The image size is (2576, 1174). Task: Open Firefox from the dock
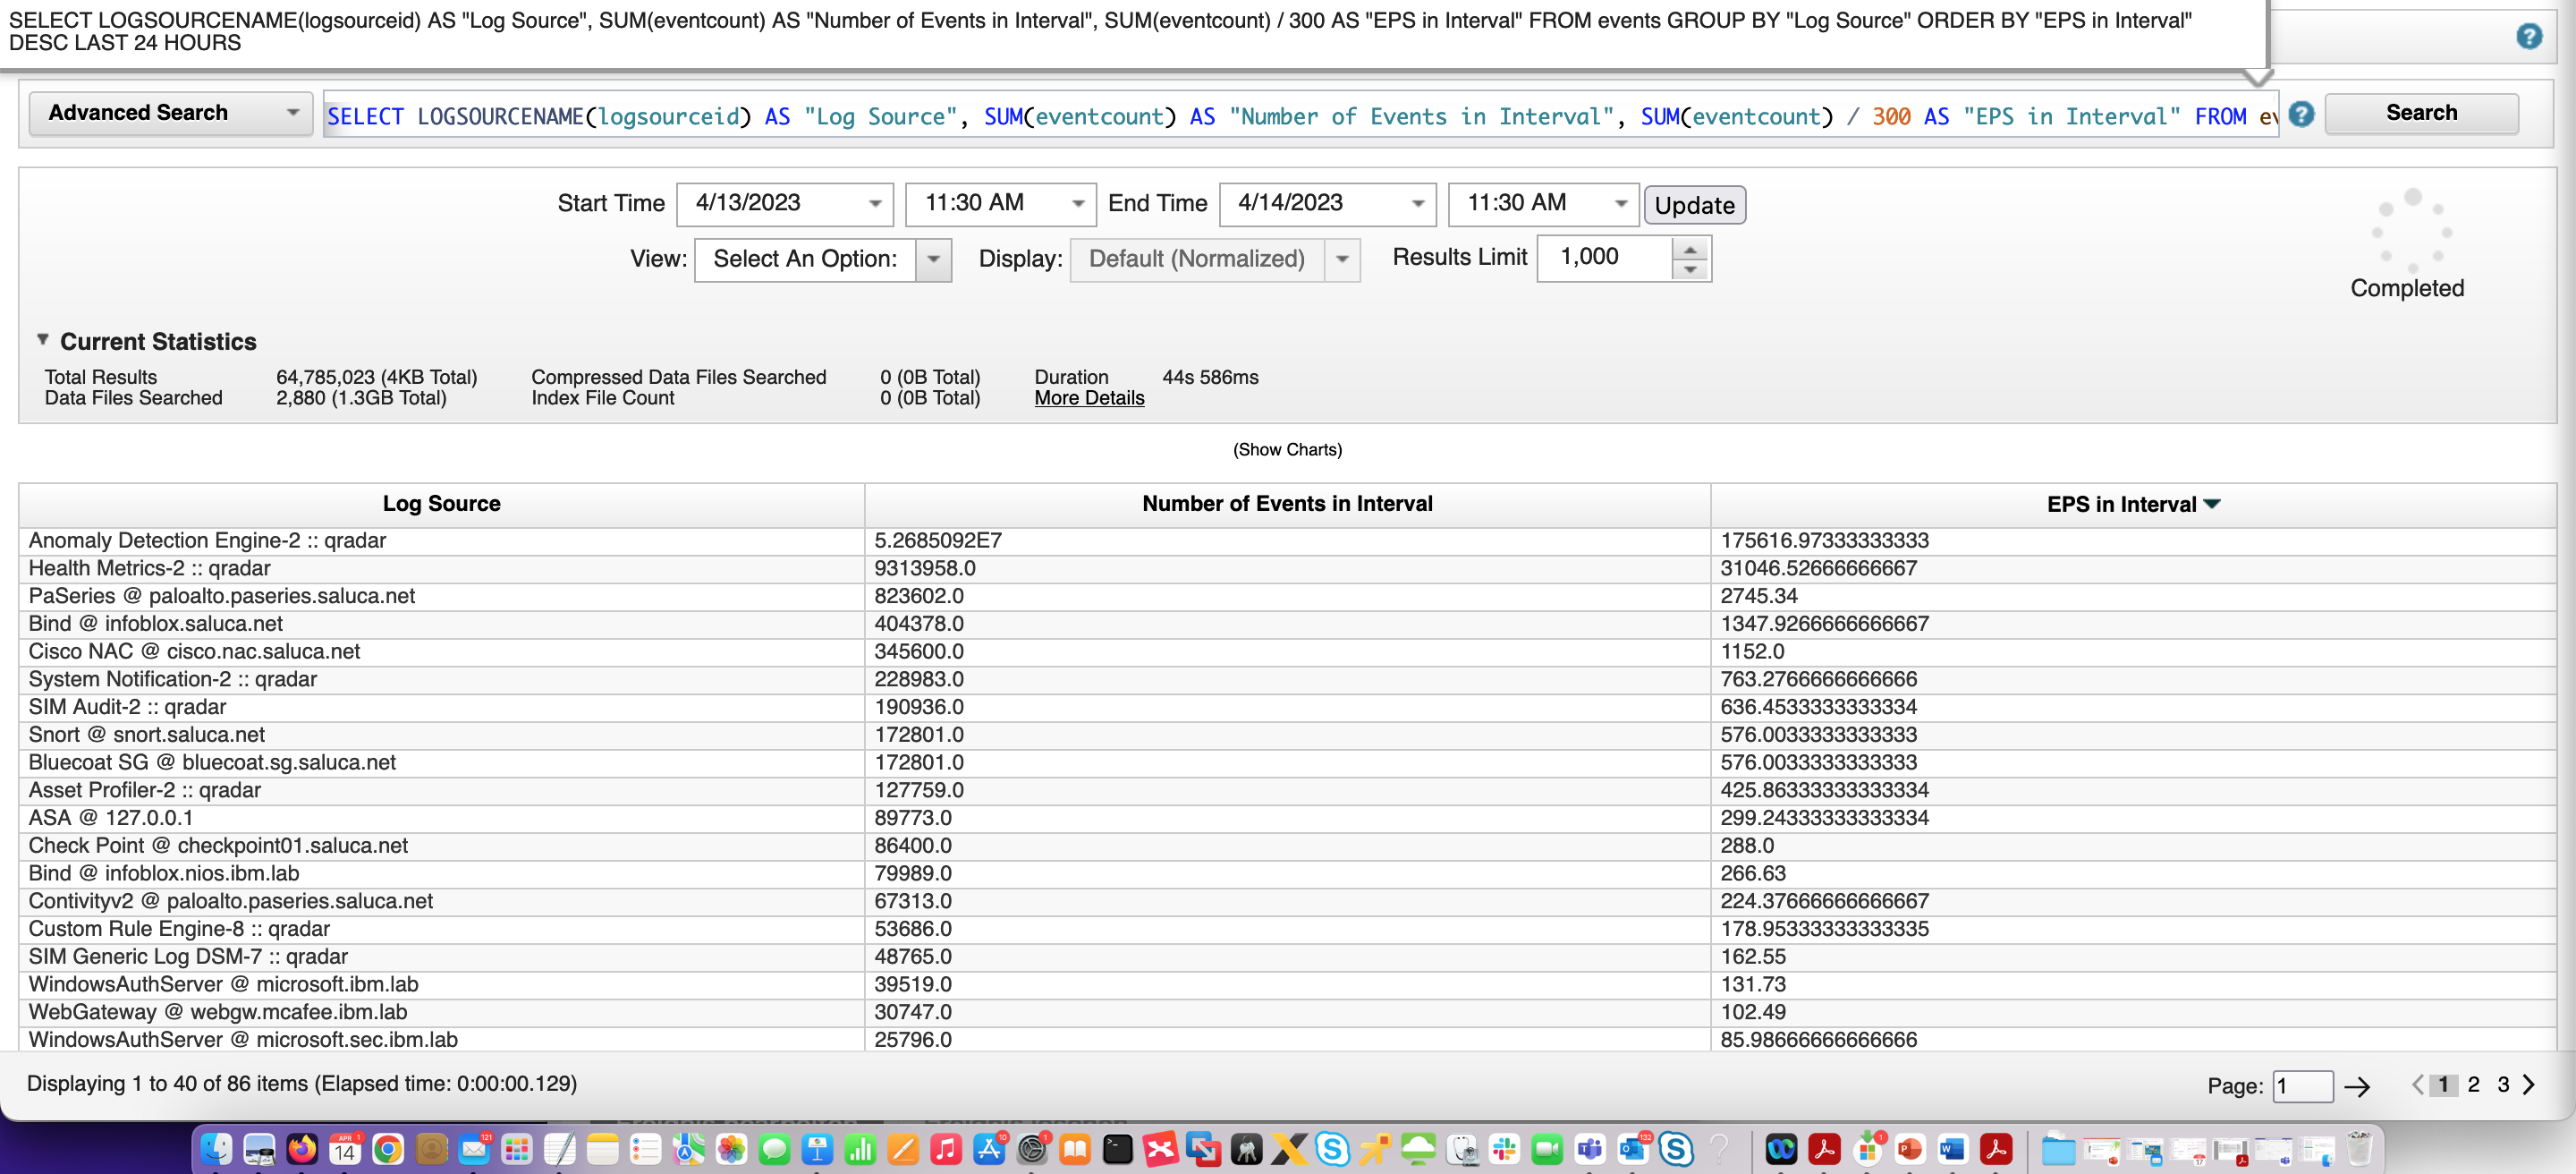click(302, 1148)
